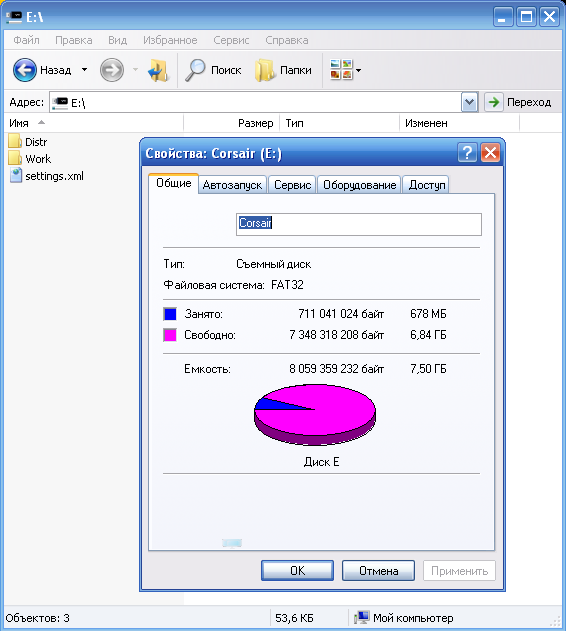This screenshot has width=566, height=631.
Task: Click the magenta Свободно color swatch
Action: coord(170,335)
